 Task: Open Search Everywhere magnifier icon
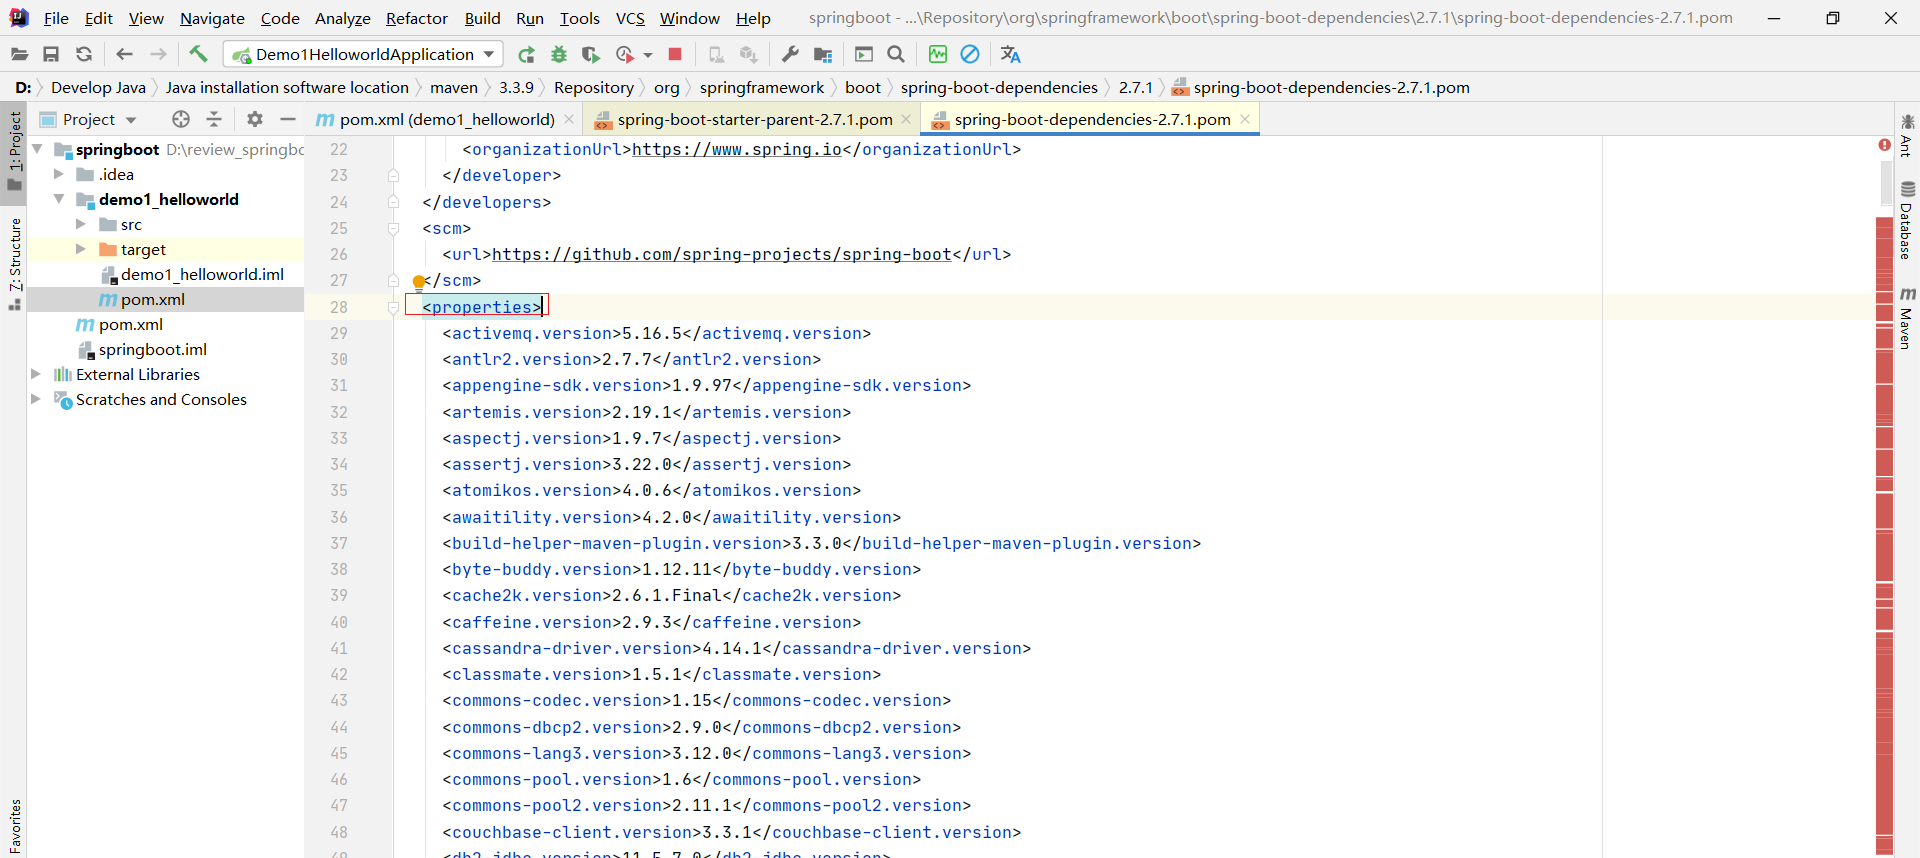[896, 54]
